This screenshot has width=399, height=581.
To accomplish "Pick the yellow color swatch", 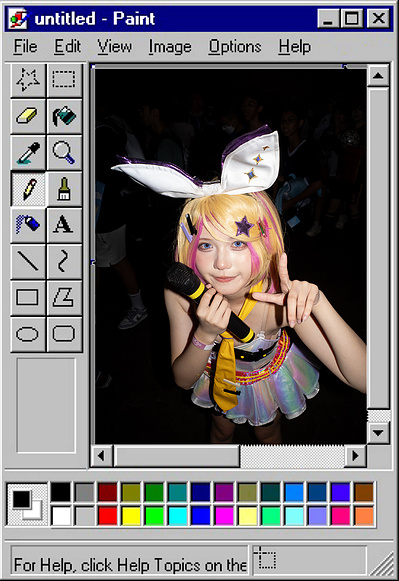I will (131, 515).
